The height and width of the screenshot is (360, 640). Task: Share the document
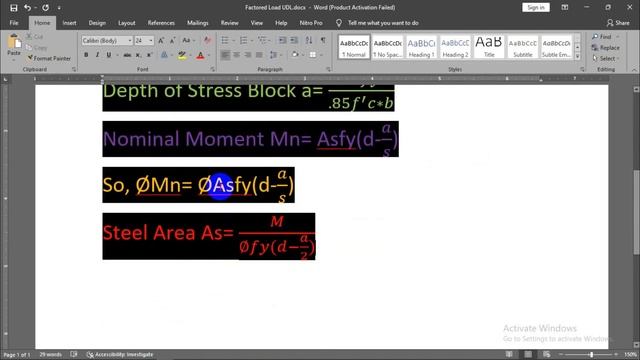[x=618, y=23]
